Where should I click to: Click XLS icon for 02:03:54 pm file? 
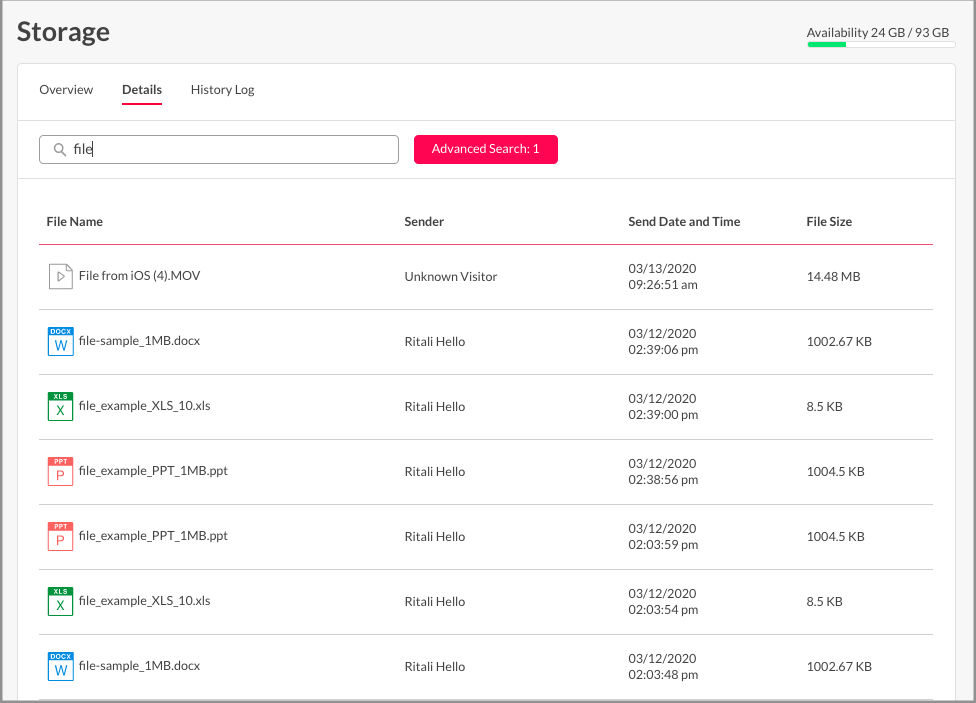(x=60, y=602)
